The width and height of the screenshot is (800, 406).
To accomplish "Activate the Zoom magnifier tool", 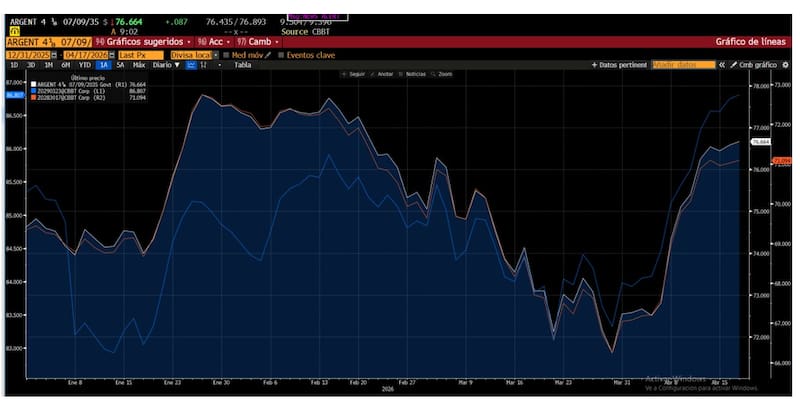I will point(444,74).
